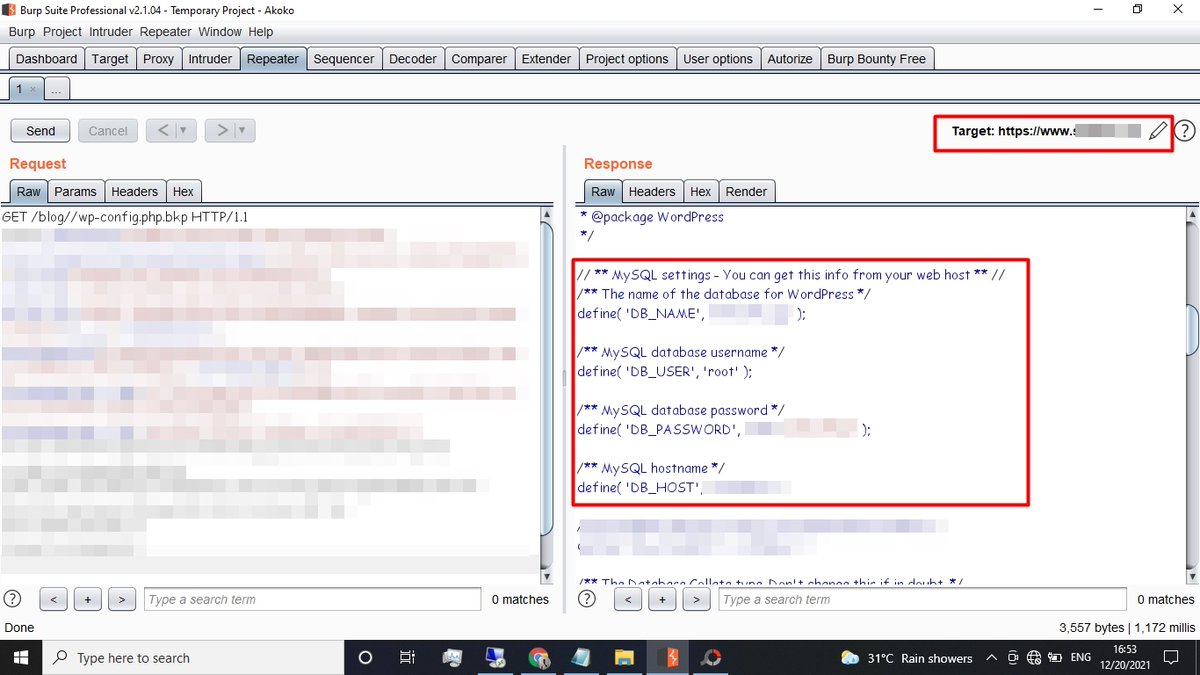Select the request Params tab

tap(76, 191)
